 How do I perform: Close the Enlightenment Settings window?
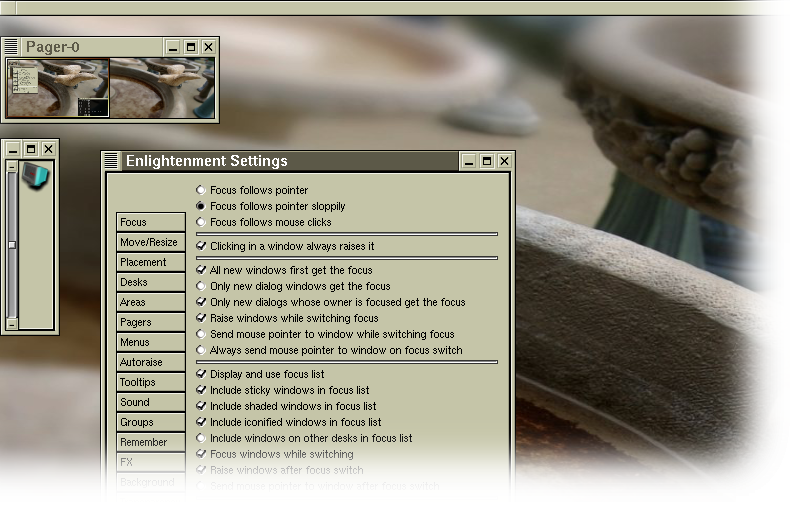pos(504,161)
